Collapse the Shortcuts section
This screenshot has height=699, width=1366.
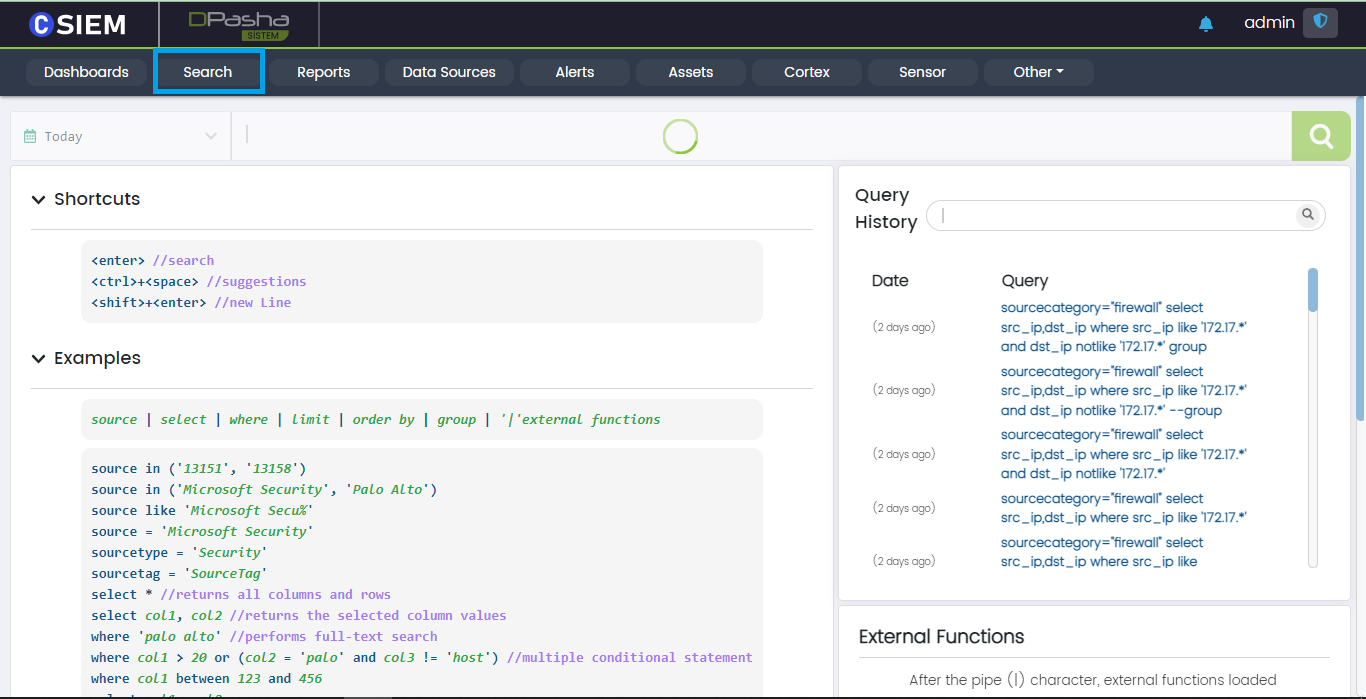point(39,200)
